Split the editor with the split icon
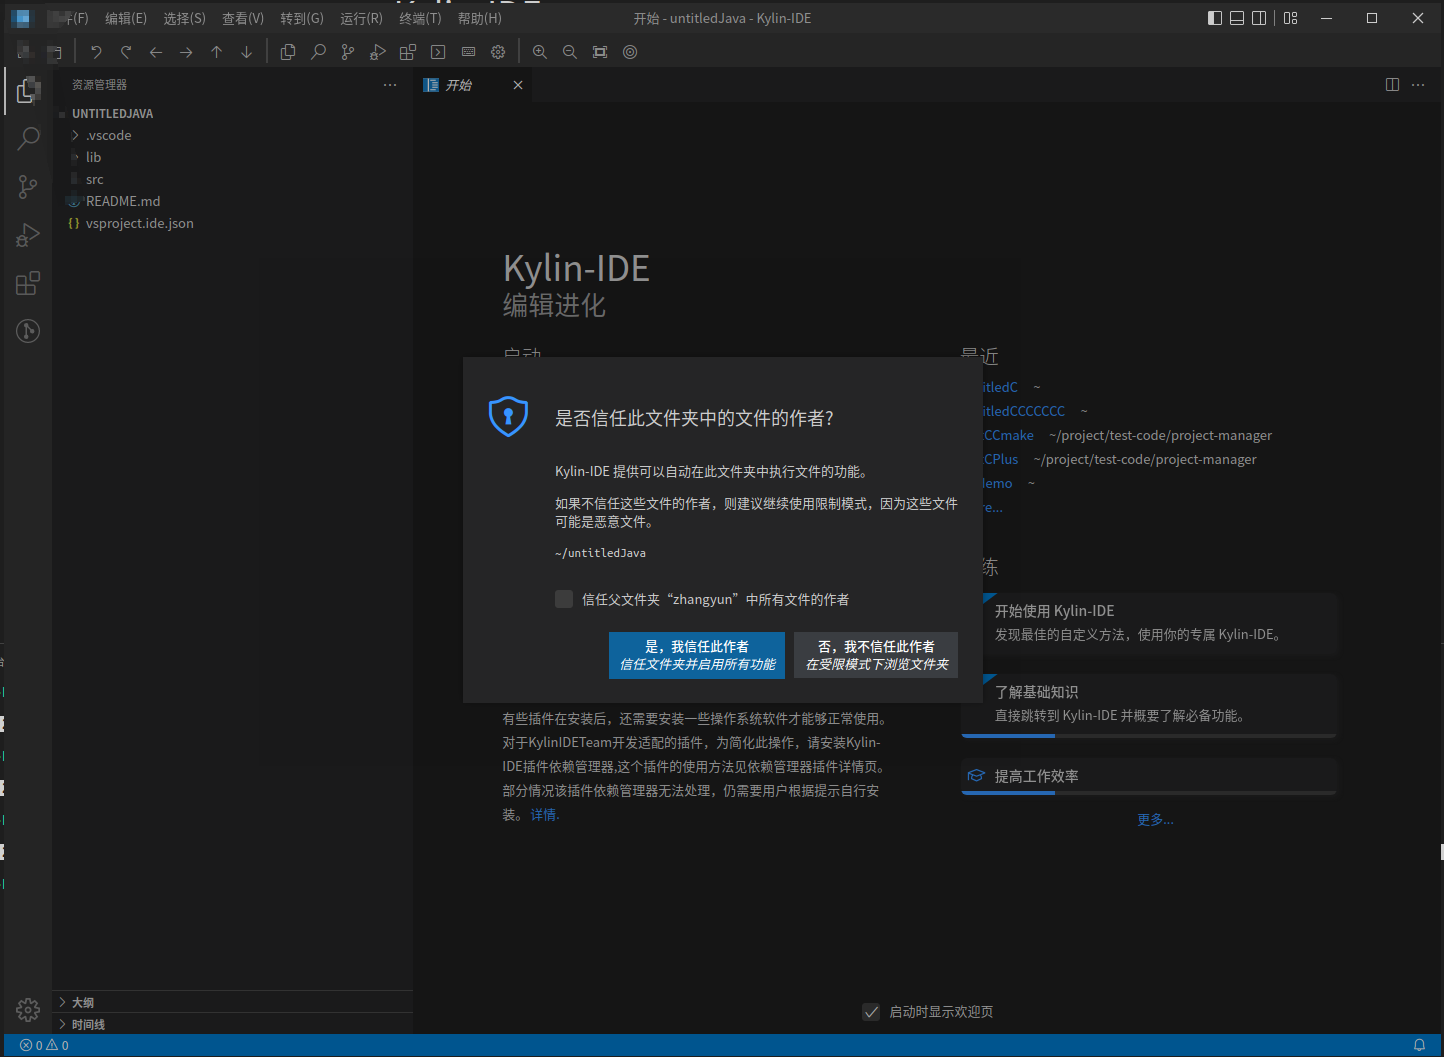The width and height of the screenshot is (1444, 1057). 1392,85
